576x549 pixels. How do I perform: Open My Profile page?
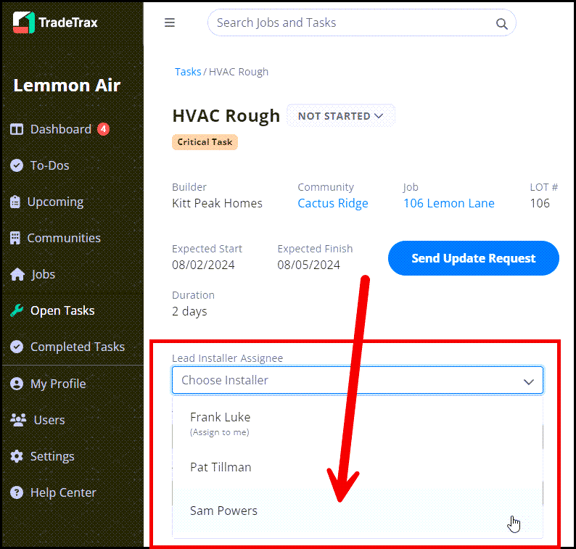click(58, 384)
